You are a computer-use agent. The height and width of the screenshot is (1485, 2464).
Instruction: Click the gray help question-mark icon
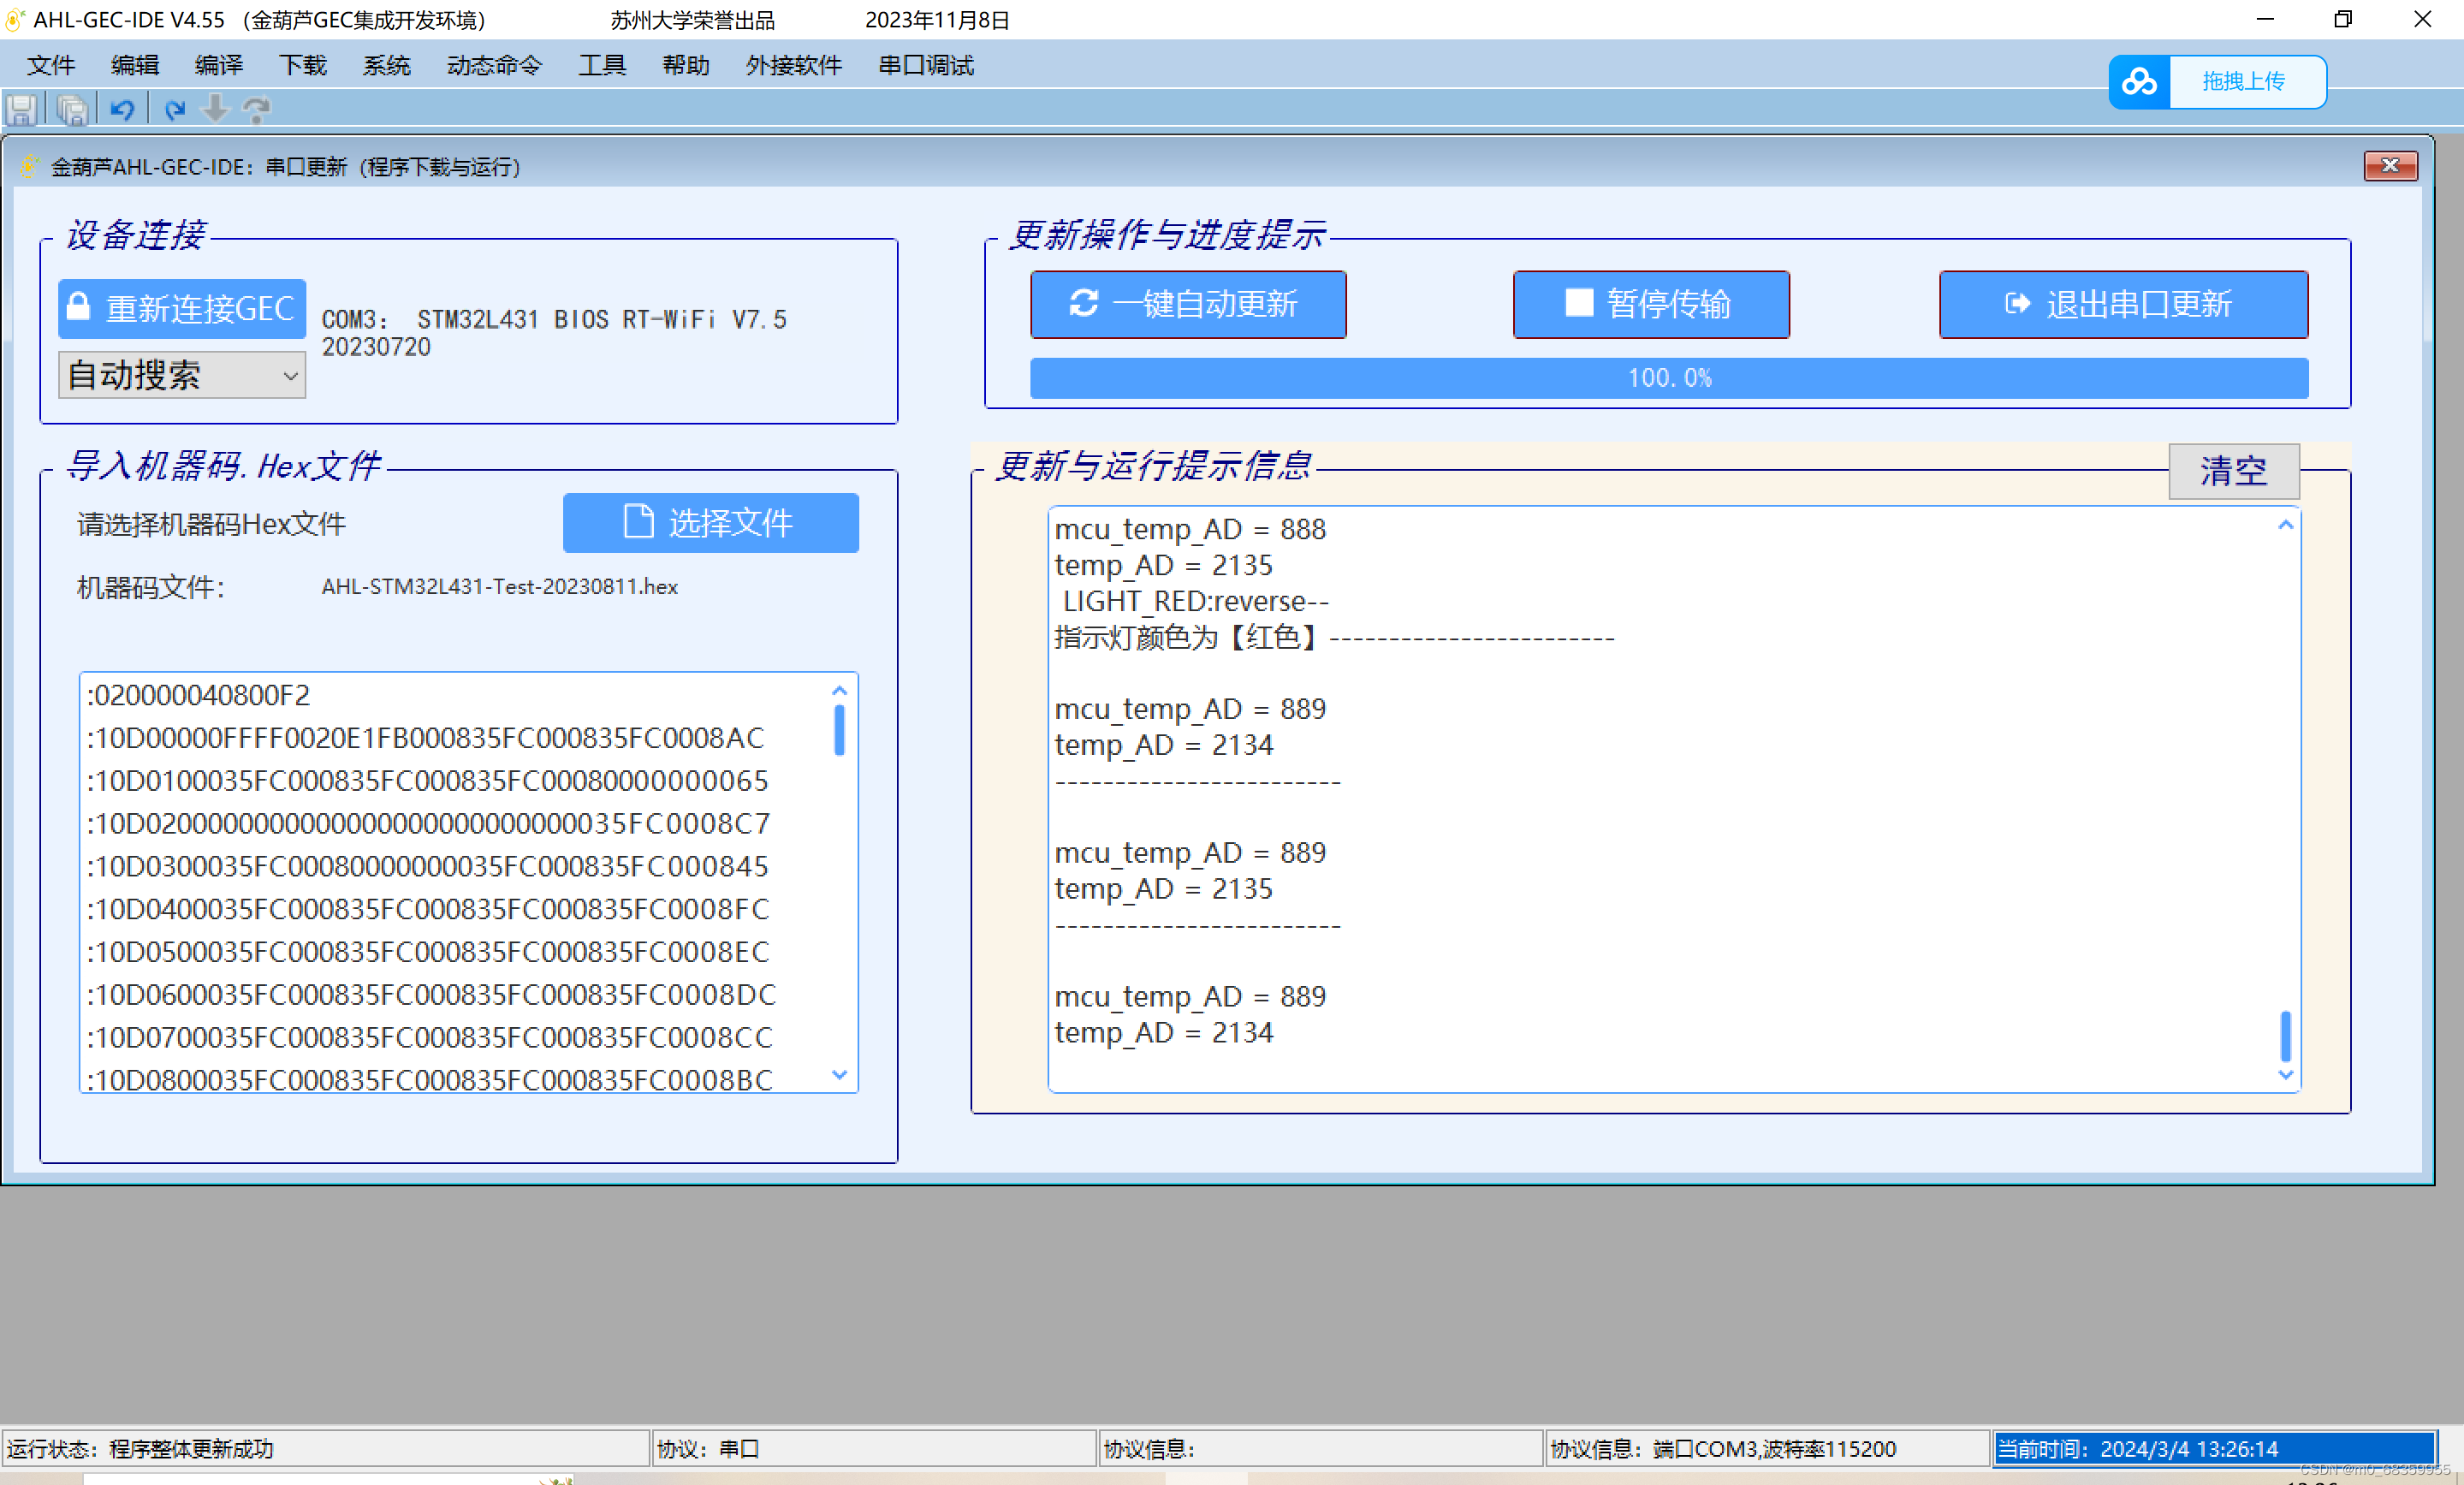point(257,109)
